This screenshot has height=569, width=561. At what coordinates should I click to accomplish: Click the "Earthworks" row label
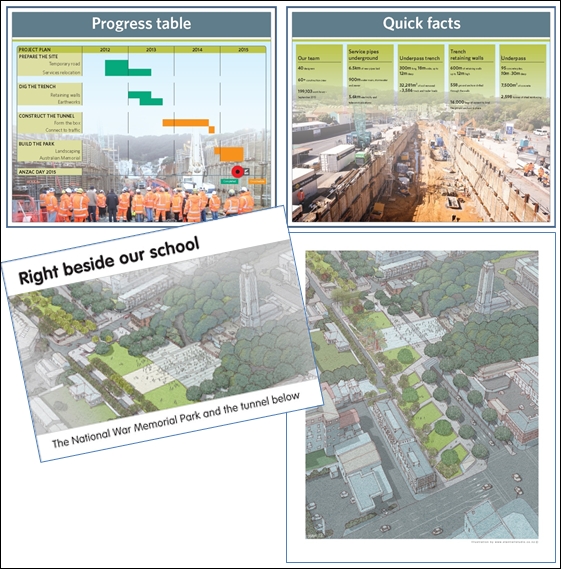coord(69,102)
